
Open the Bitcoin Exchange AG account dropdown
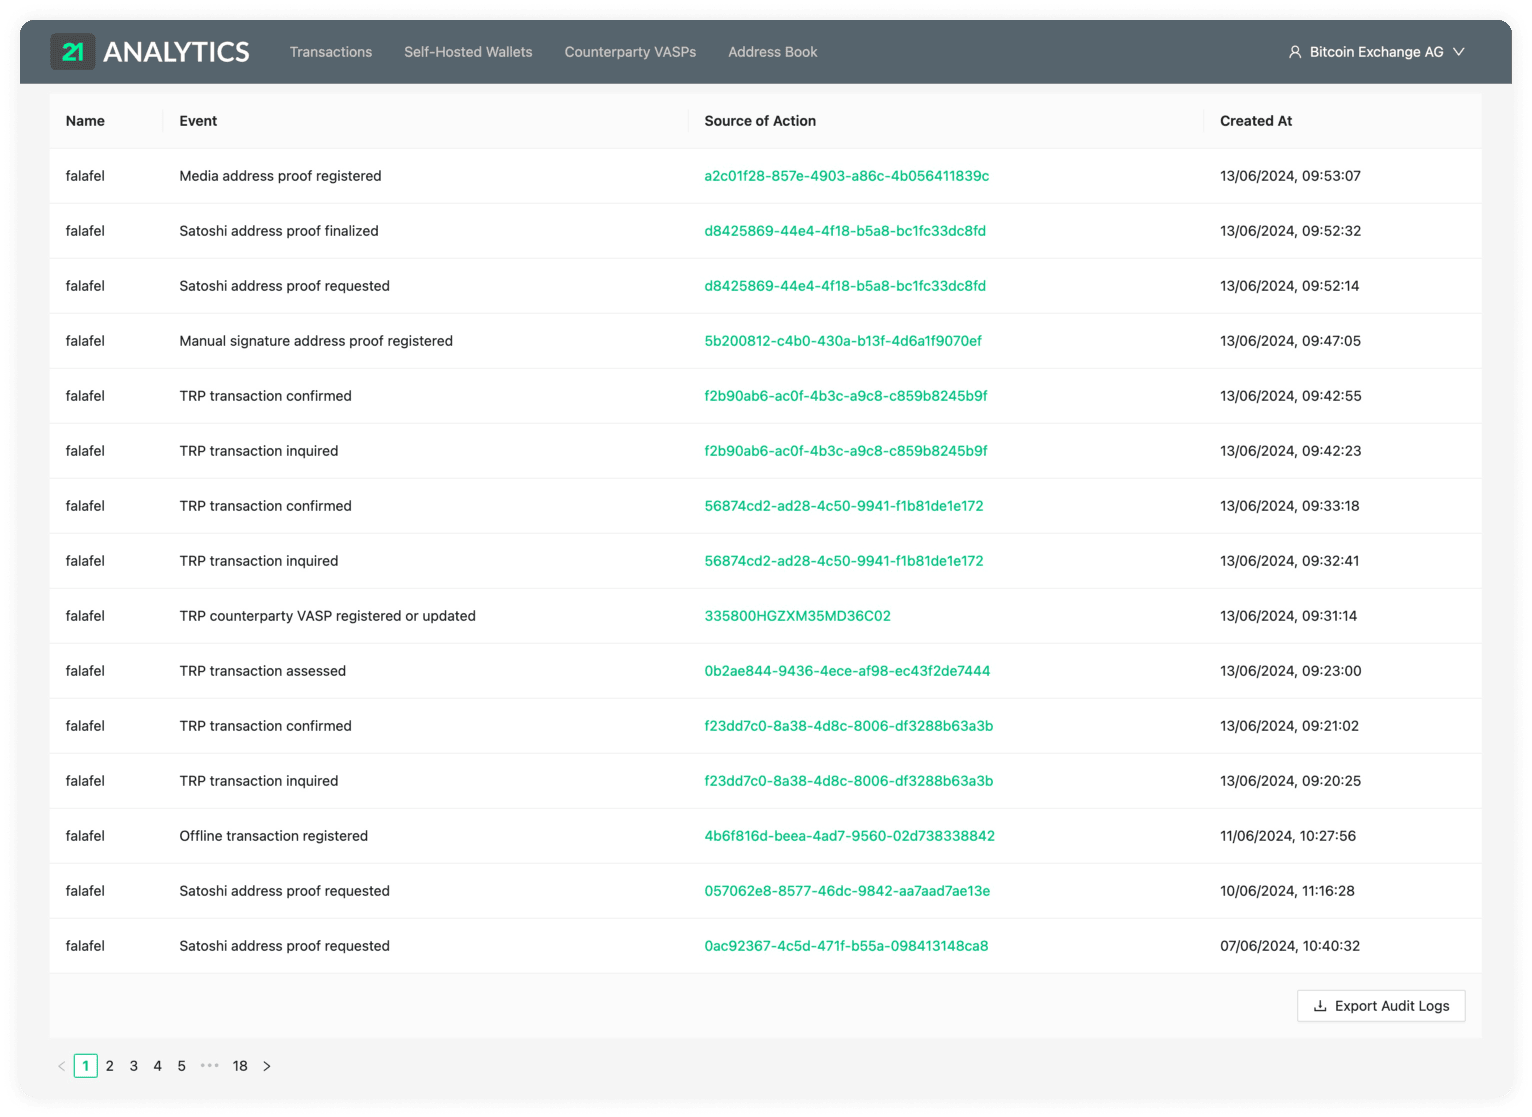click(1376, 51)
